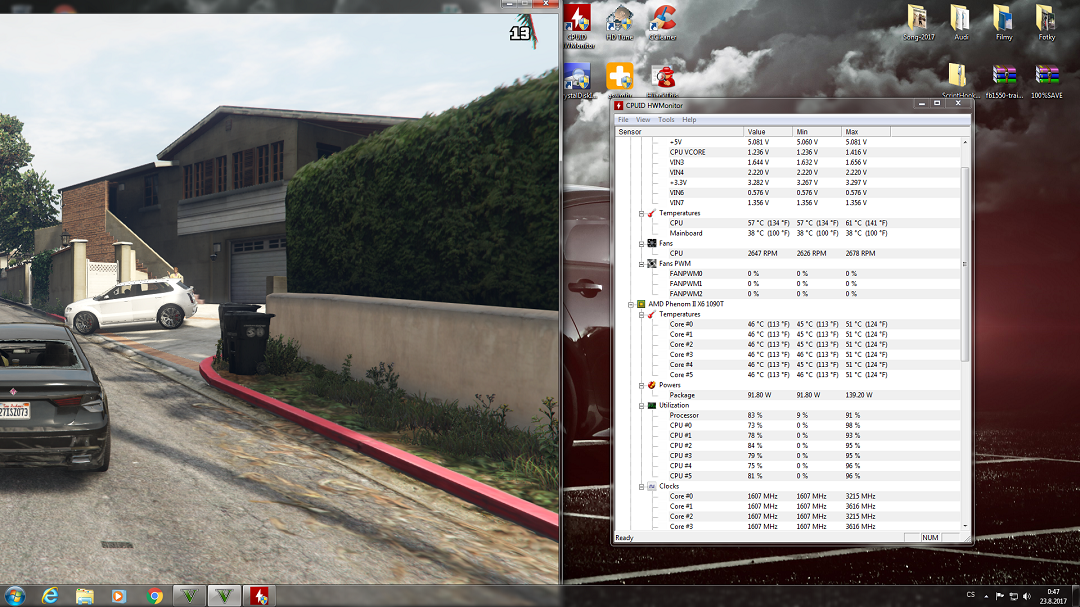Image resolution: width=1080 pixels, height=607 pixels.
Task: Select the Processor utilization row
Action: click(x=788, y=415)
